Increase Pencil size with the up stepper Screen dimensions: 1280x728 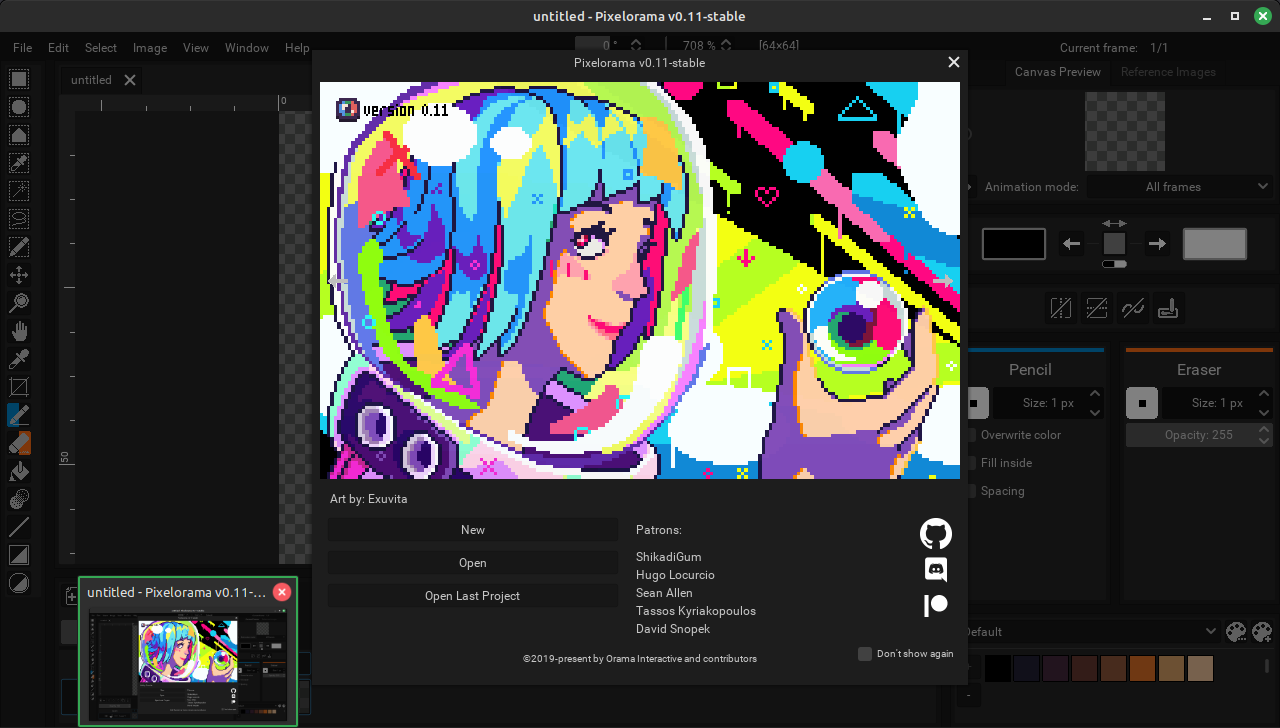coord(1094,396)
